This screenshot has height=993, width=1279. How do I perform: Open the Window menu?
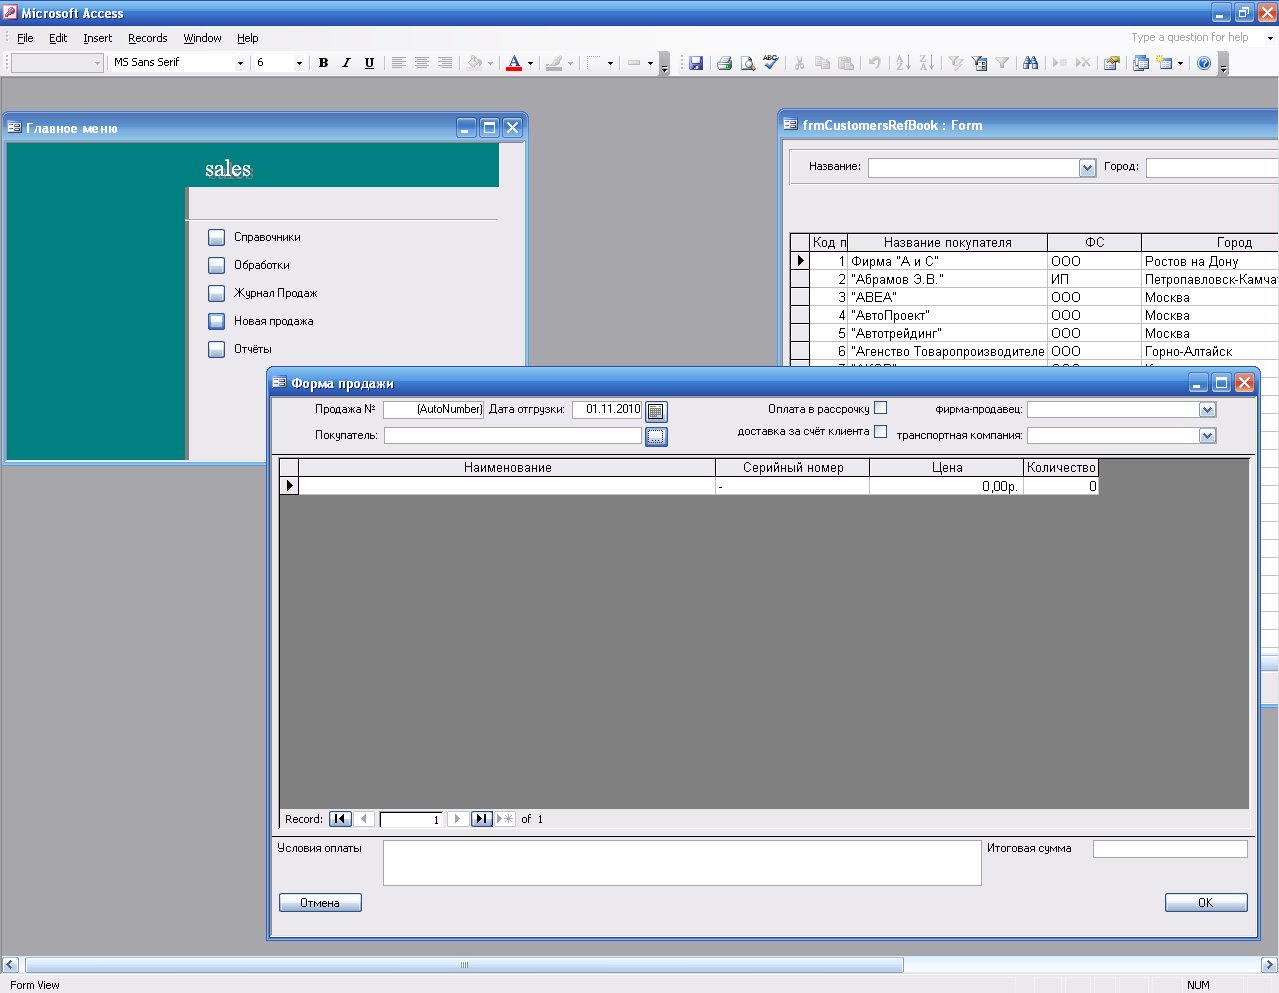202,38
